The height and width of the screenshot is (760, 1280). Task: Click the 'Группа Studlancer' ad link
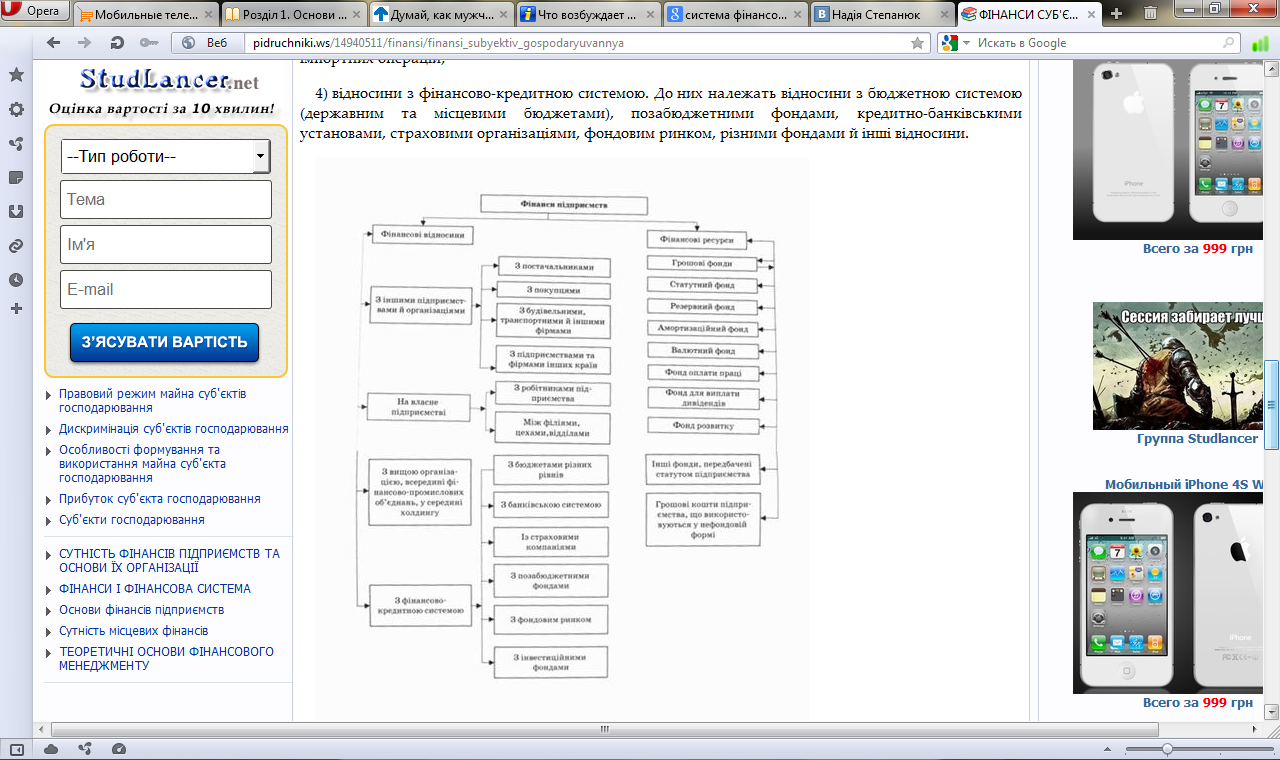(x=1197, y=438)
